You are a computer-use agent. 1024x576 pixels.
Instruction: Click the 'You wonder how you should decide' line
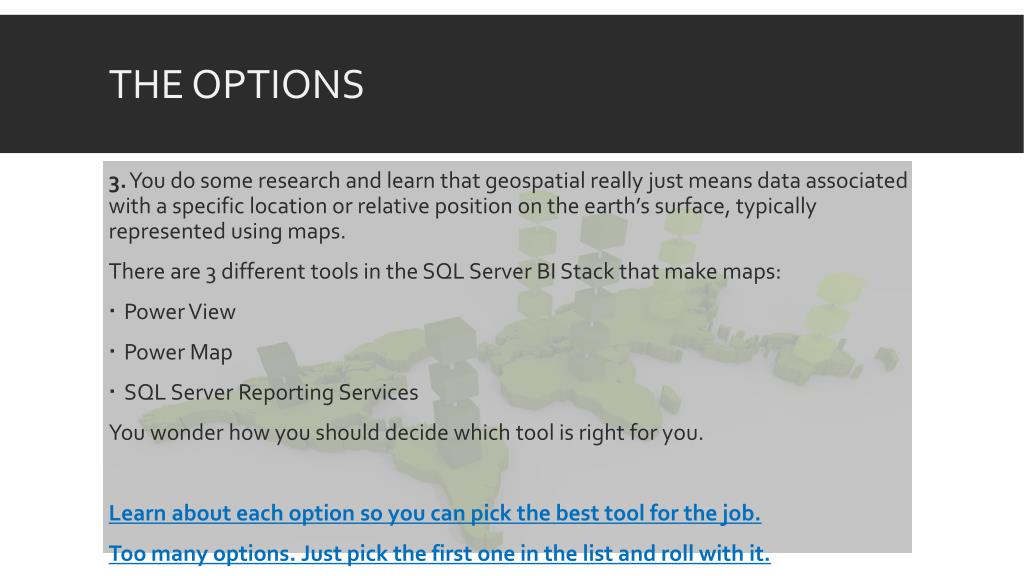[406, 433]
